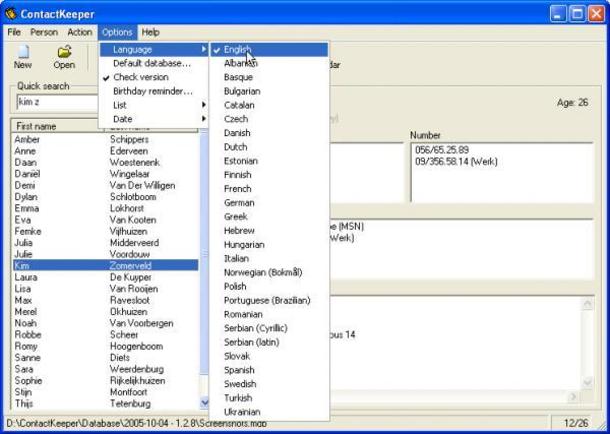Select contact Noah Van Voorbergen

click(x=106, y=323)
